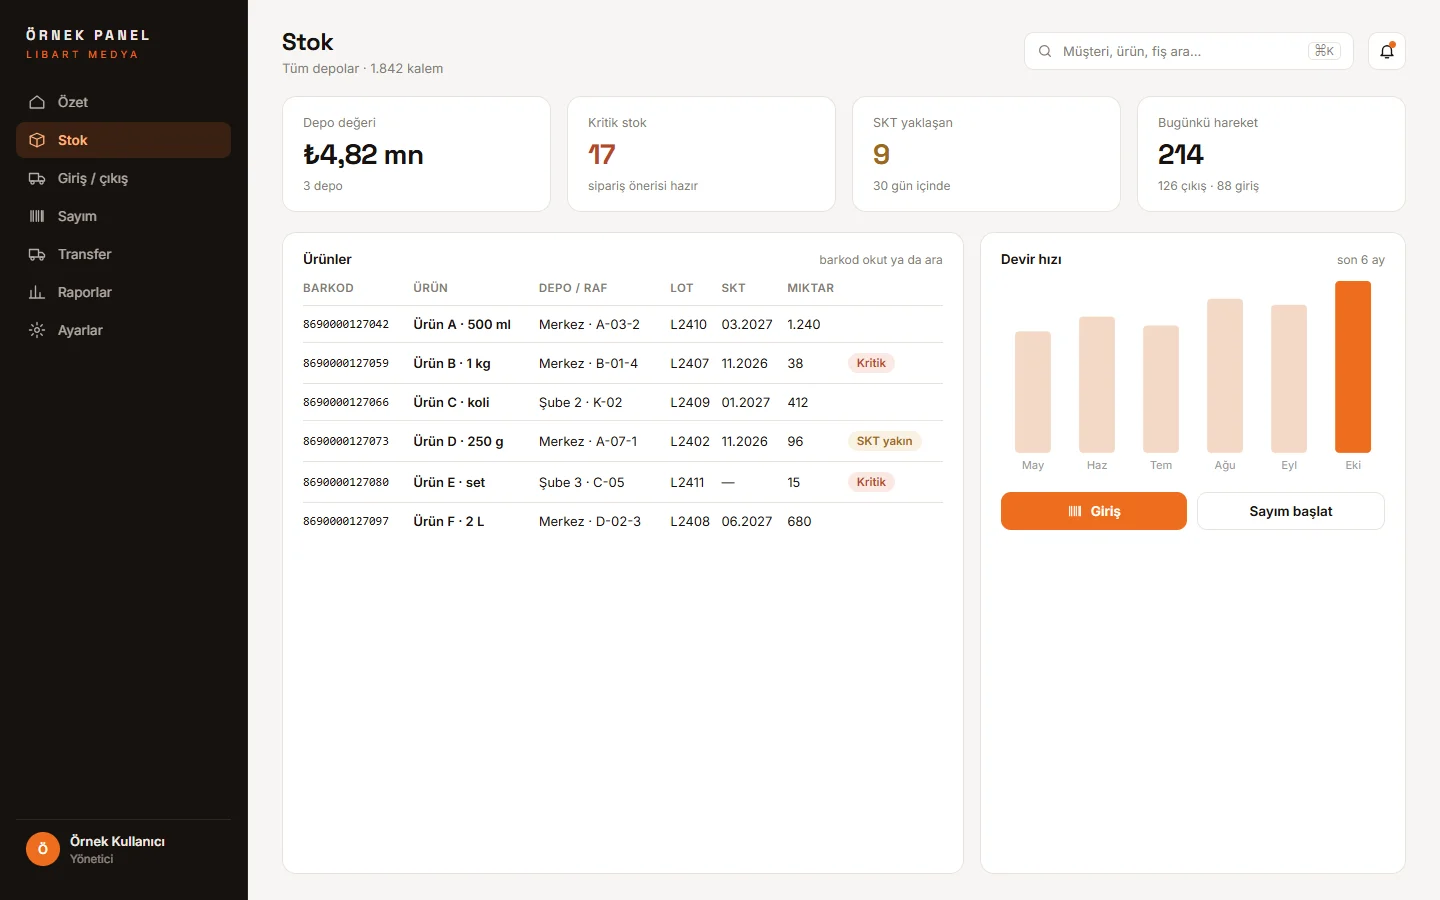This screenshot has width=1440, height=900.
Task: Click the SKT yakın badge on Ürün D row
Action: (x=884, y=441)
